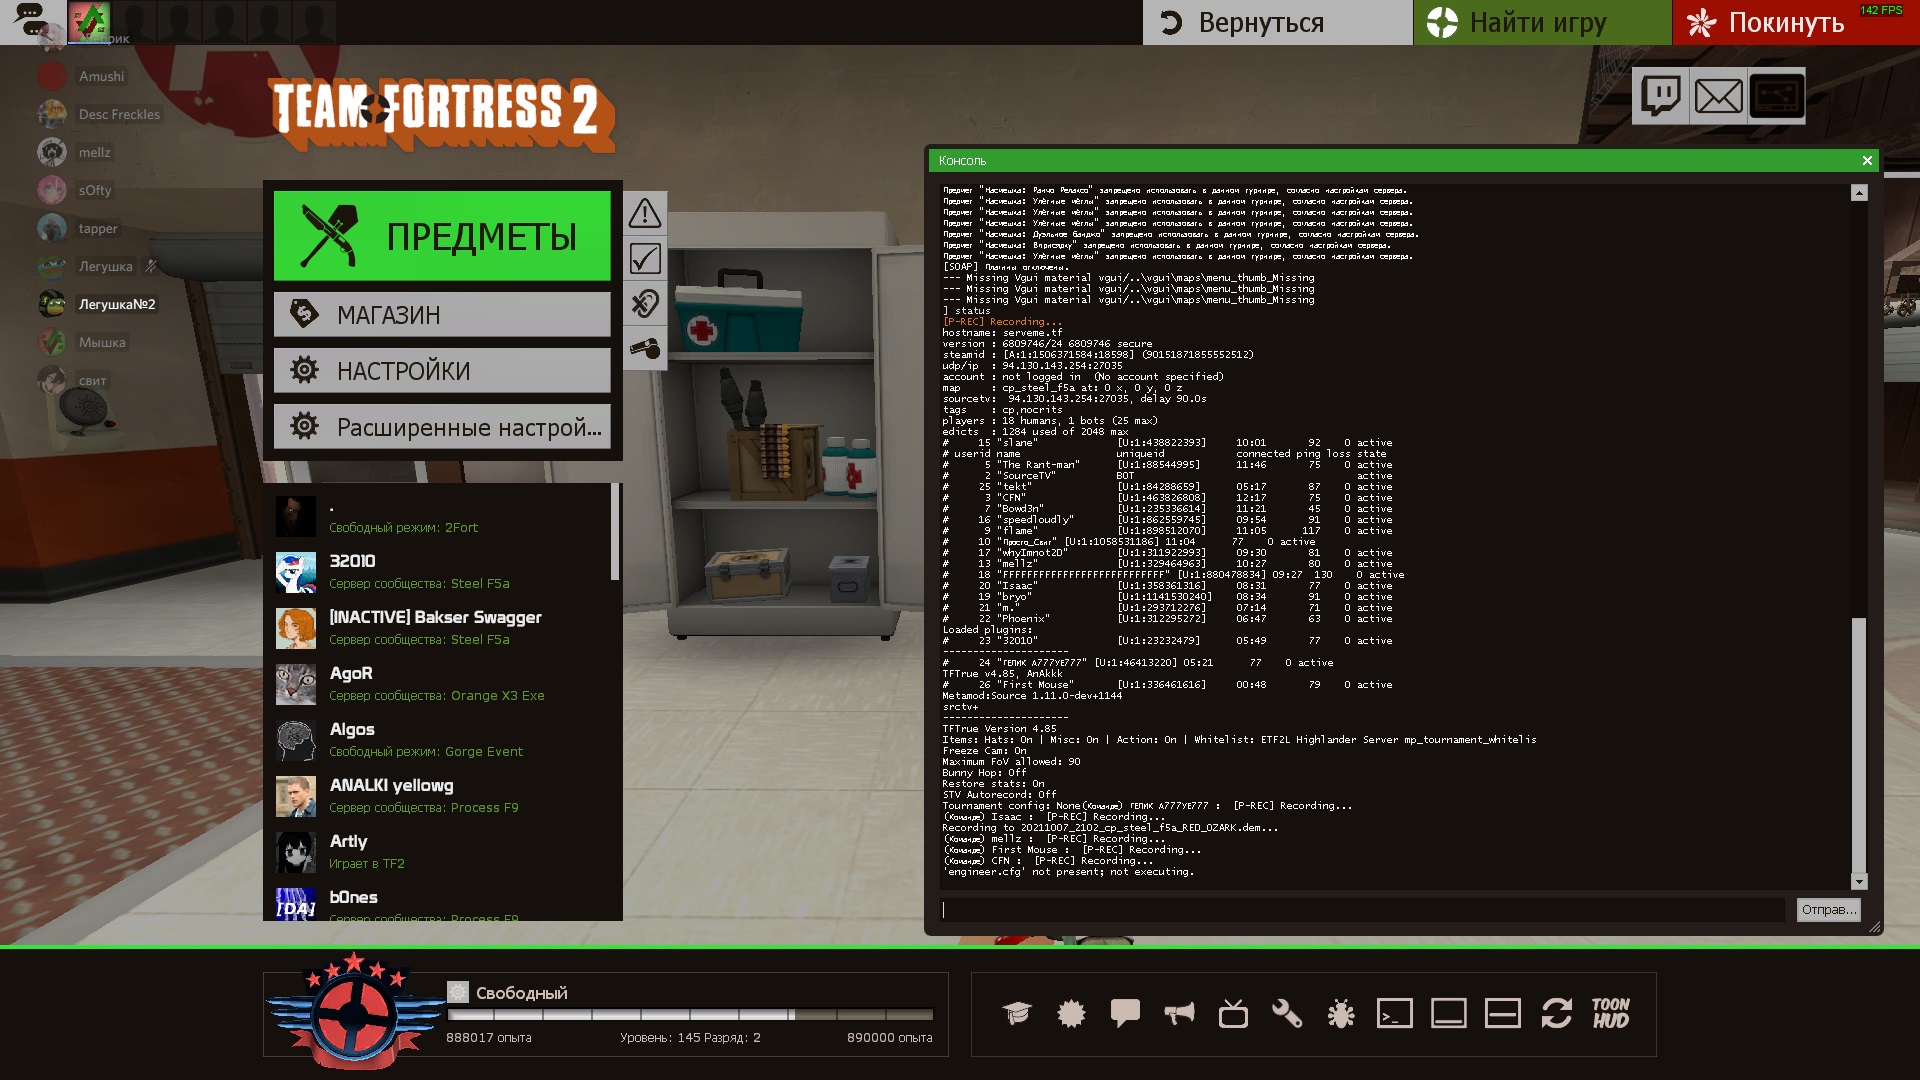Open the speech bubble chat icon
1920x1080 pixels.
[1125, 1014]
